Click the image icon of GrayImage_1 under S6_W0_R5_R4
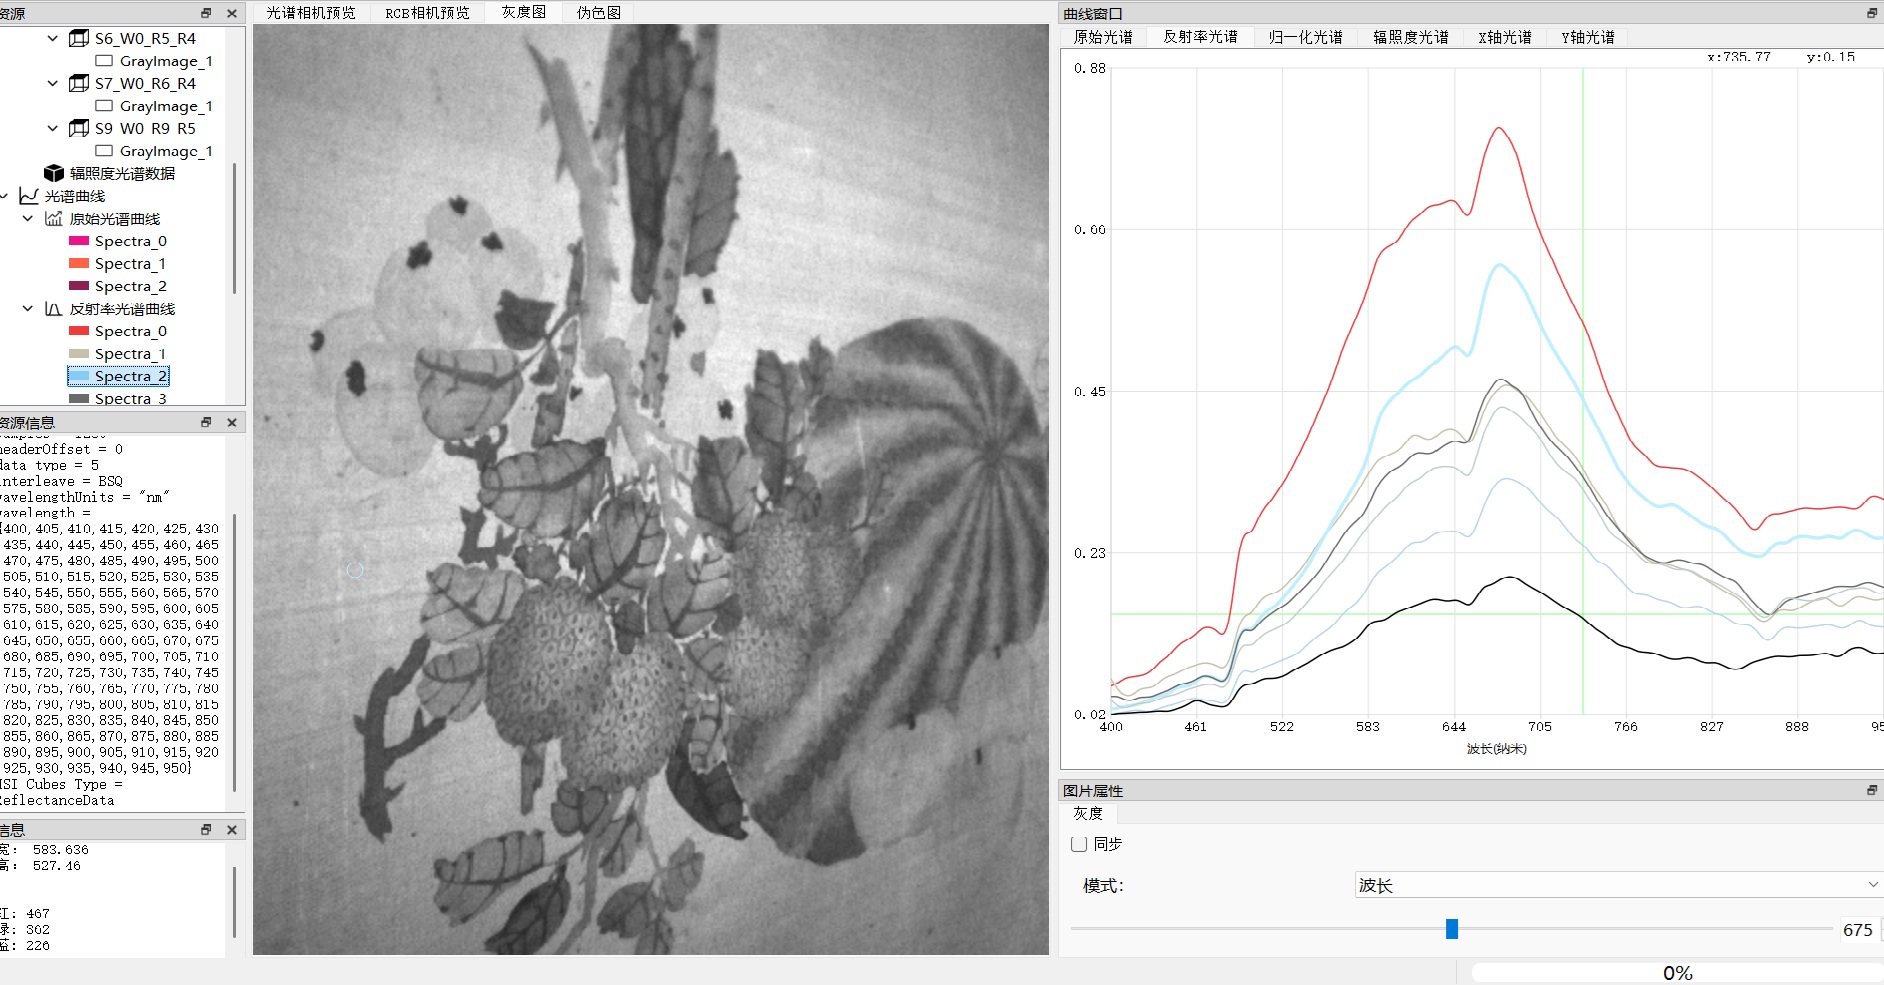This screenshot has width=1884, height=985. tap(104, 61)
